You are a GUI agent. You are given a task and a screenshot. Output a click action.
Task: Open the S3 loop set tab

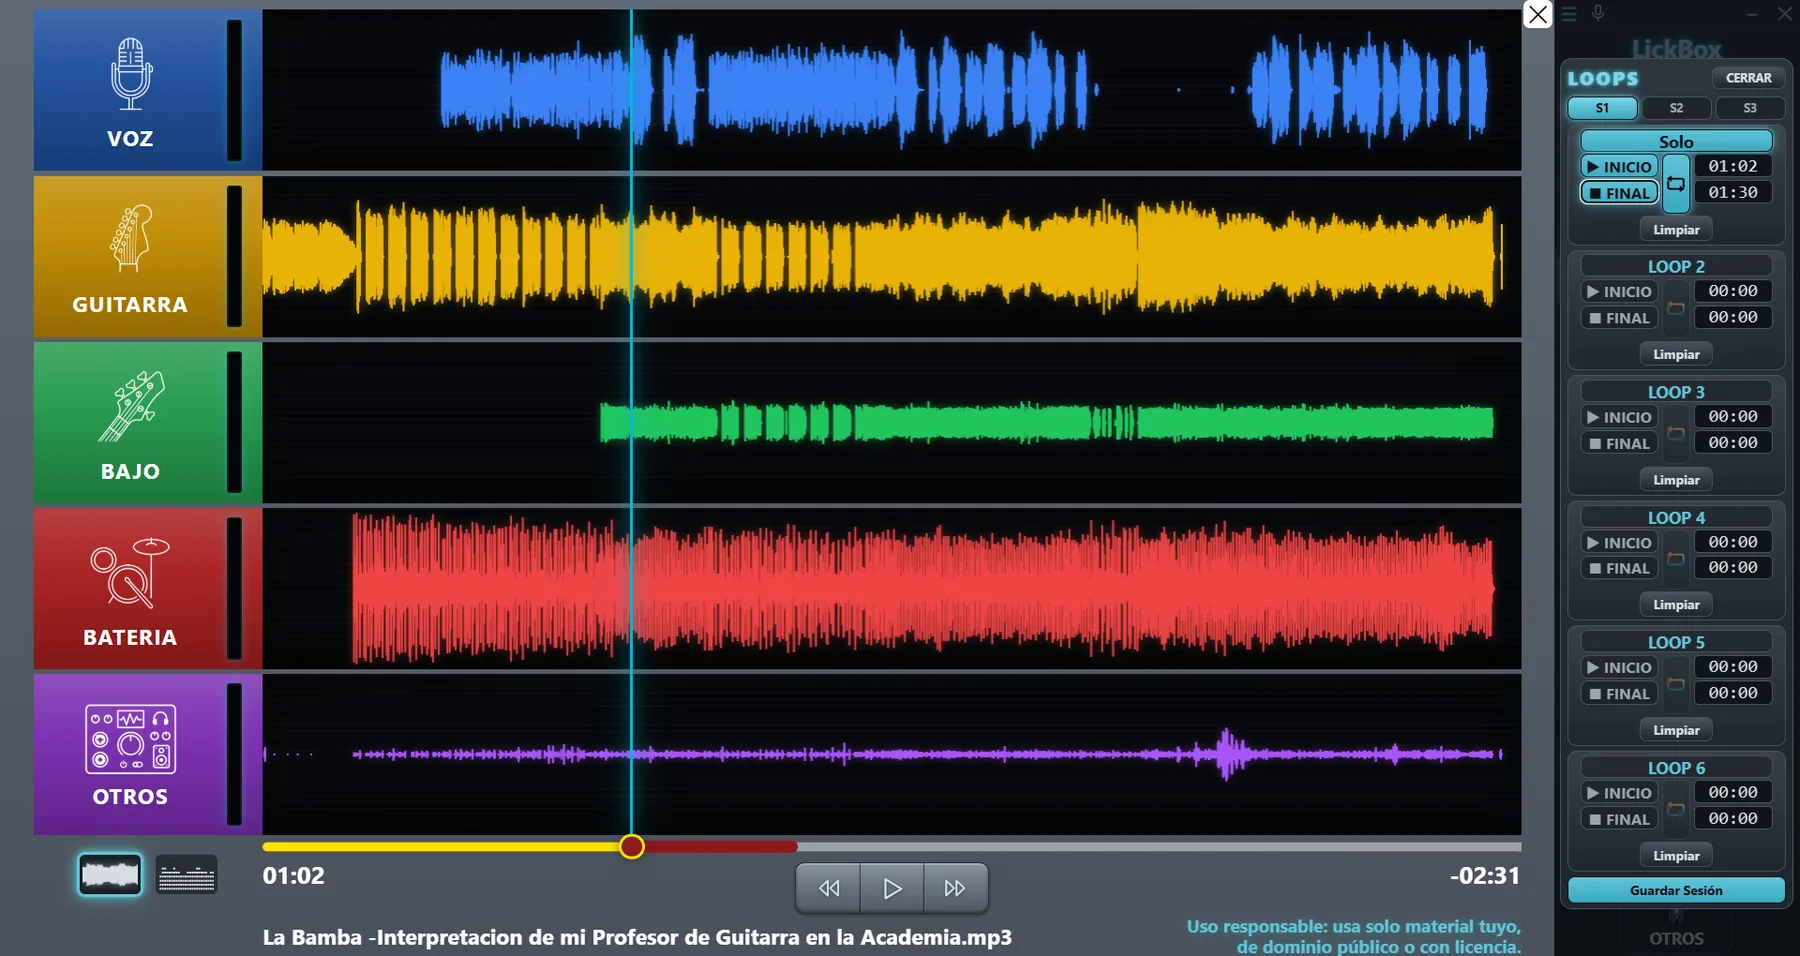pos(1750,108)
